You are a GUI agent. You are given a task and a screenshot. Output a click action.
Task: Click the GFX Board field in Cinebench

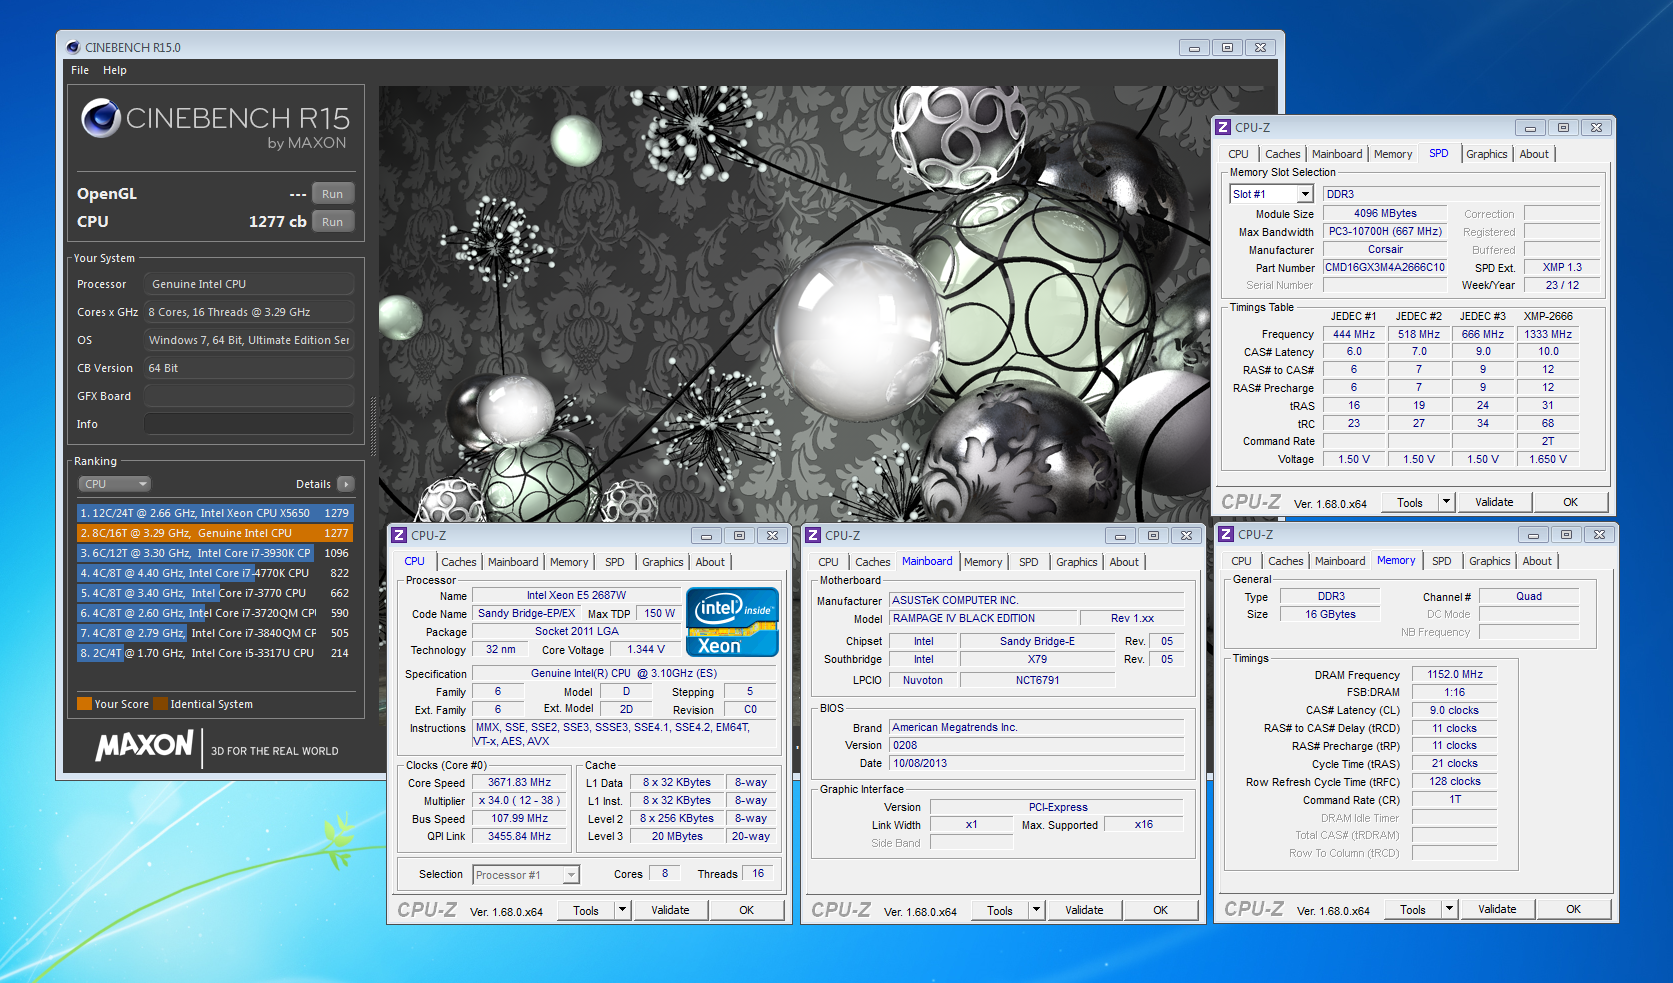tap(249, 396)
